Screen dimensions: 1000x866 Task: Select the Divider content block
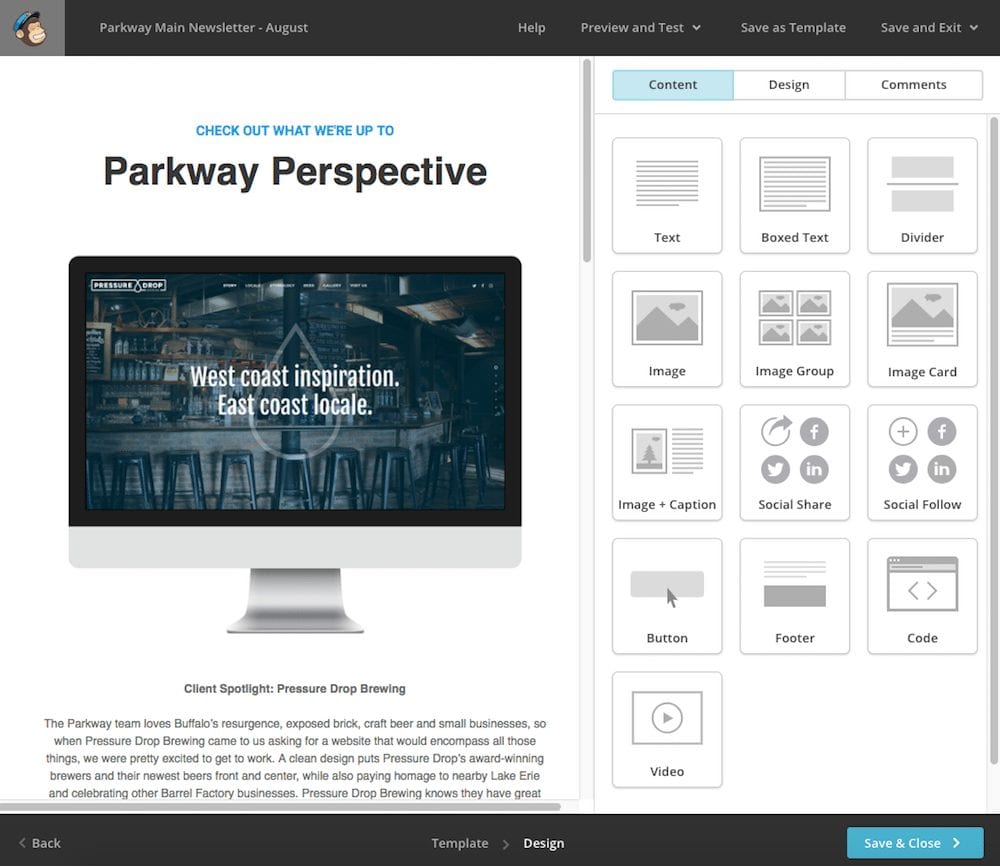922,195
